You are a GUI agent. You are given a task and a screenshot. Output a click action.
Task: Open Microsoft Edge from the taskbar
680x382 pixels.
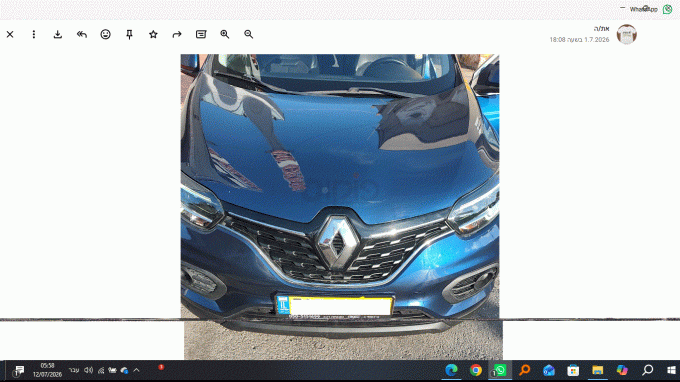(x=451, y=370)
